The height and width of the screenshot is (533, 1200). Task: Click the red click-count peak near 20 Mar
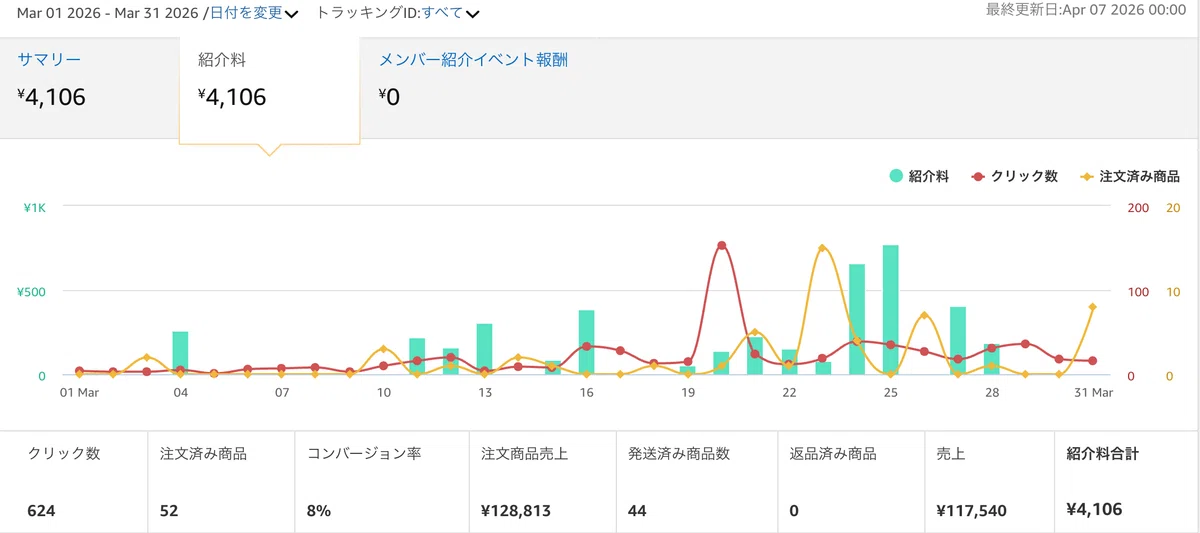721,245
